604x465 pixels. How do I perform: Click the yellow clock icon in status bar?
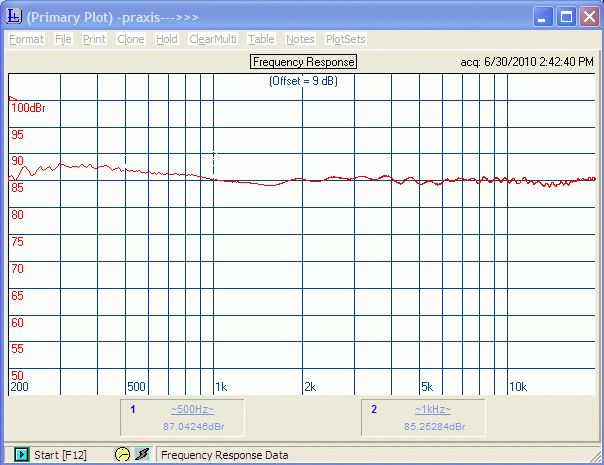[122, 455]
